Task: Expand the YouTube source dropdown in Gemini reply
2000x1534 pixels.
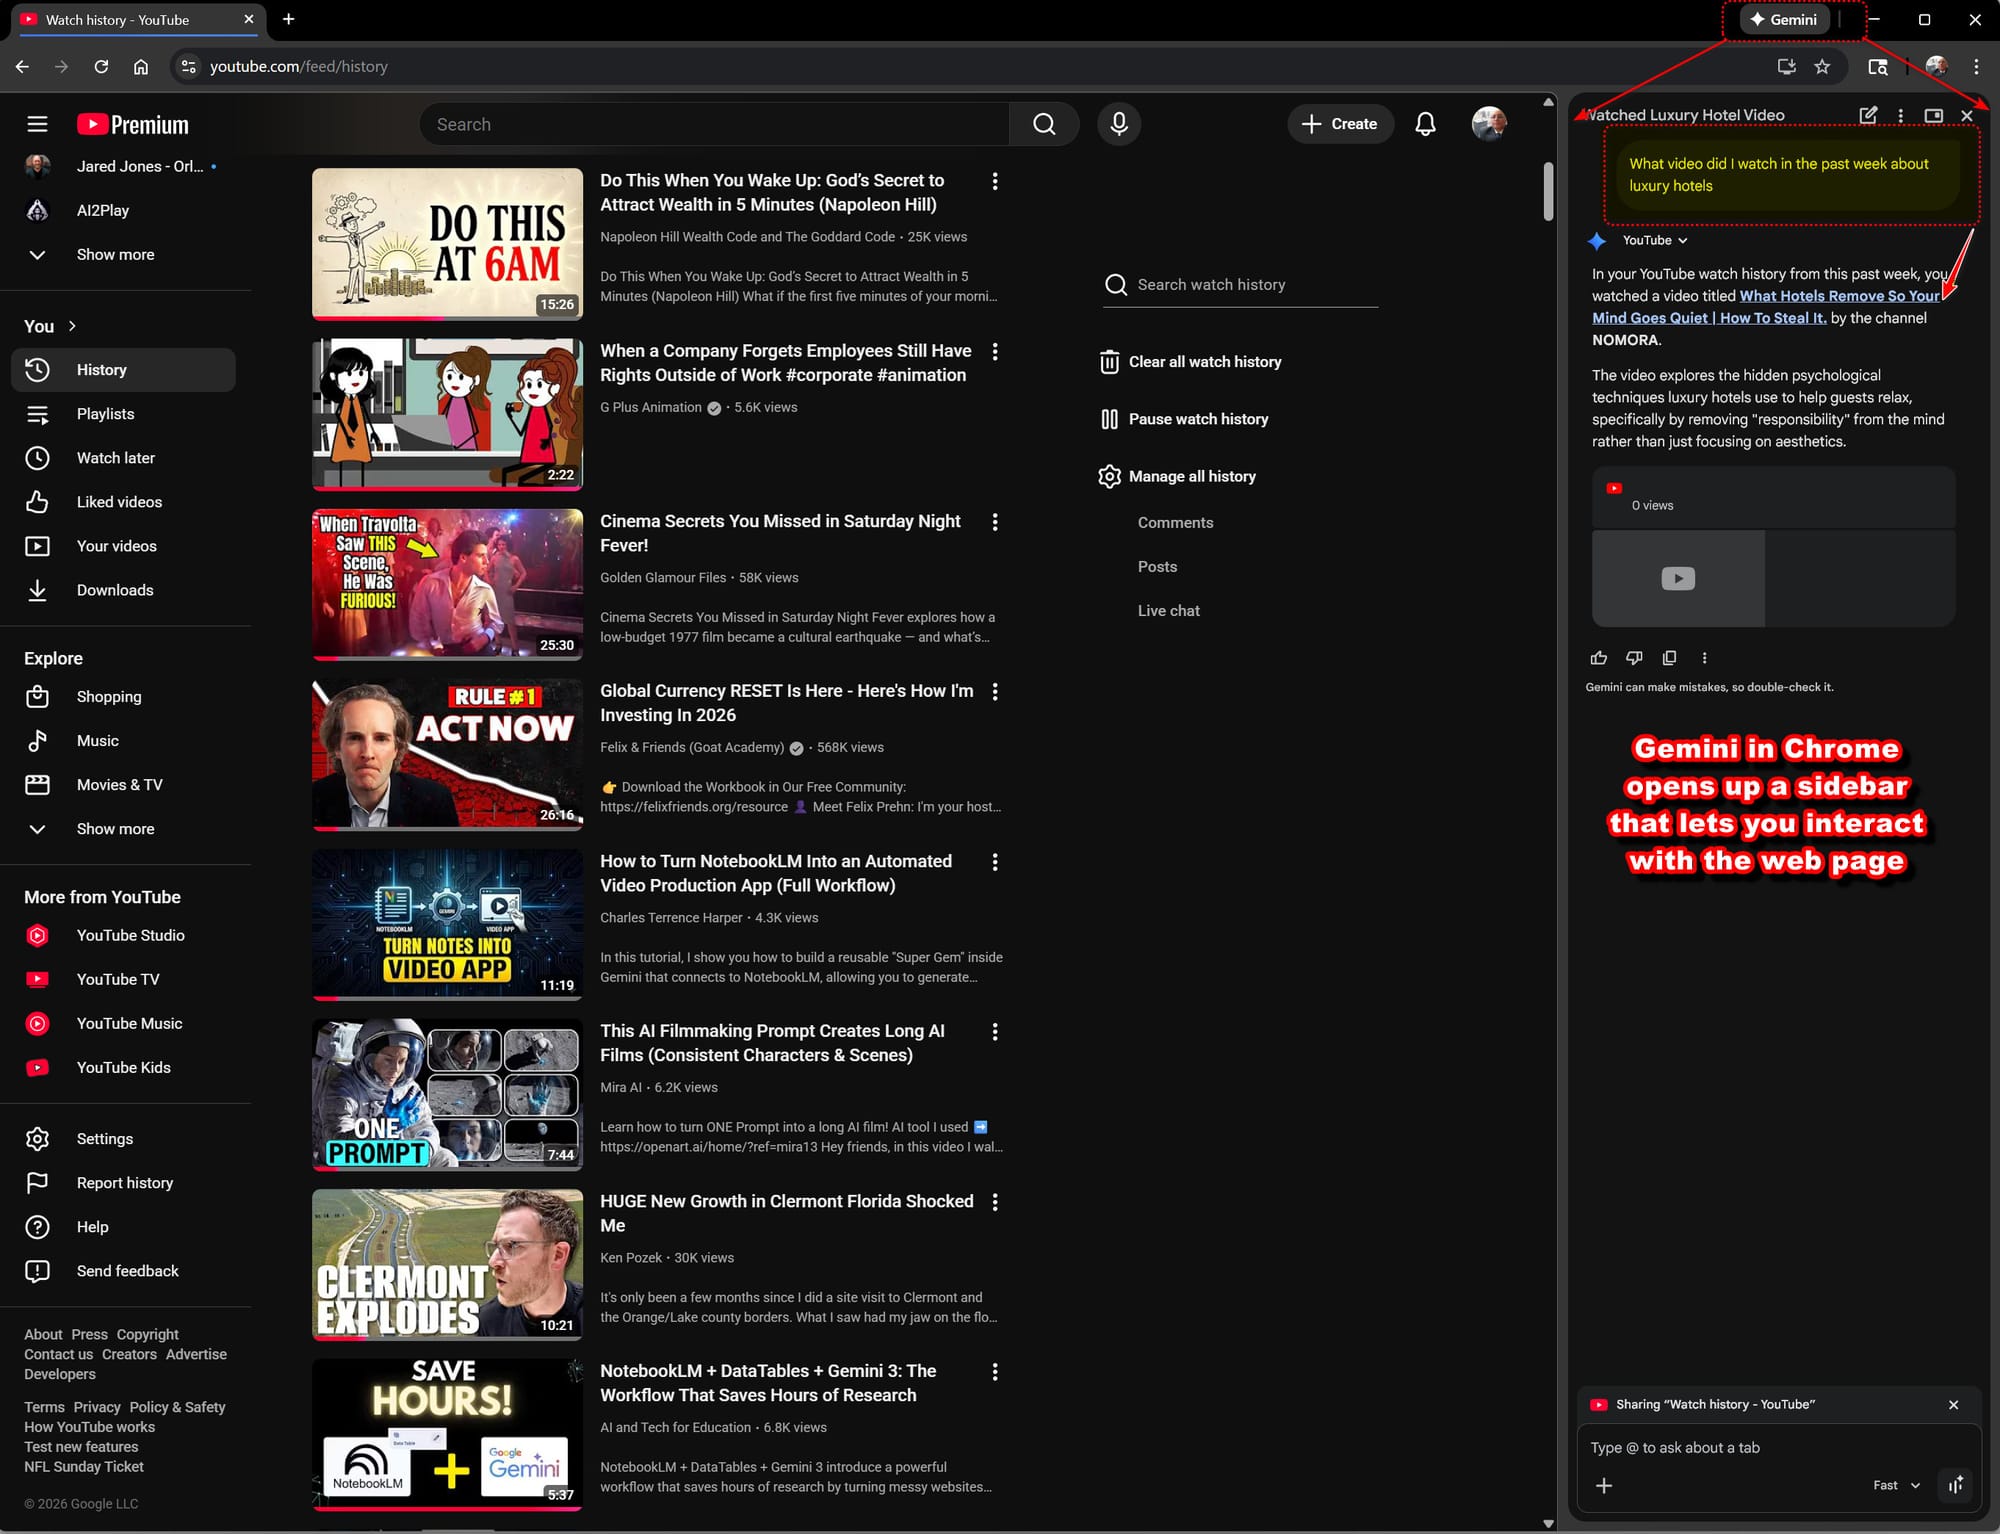Action: pyautogui.click(x=1655, y=241)
